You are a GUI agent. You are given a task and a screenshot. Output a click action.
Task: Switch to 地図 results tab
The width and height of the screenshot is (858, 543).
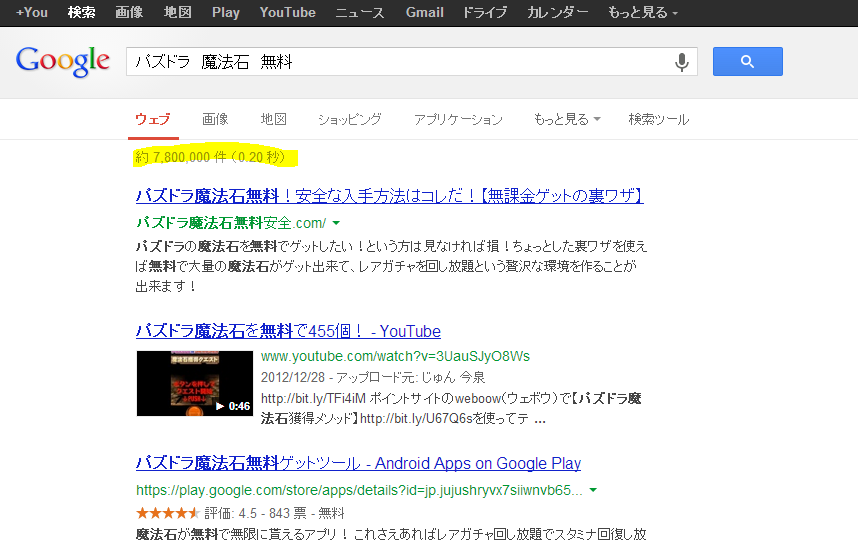pos(274,119)
